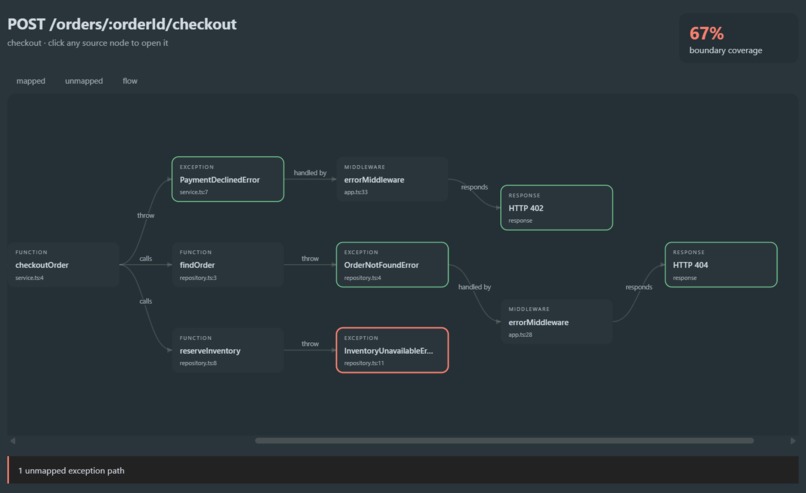Open the unmapped InventoryUnavailableEr... exception node
This screenshot has width=806, height=493.
[x=392, y=350]
